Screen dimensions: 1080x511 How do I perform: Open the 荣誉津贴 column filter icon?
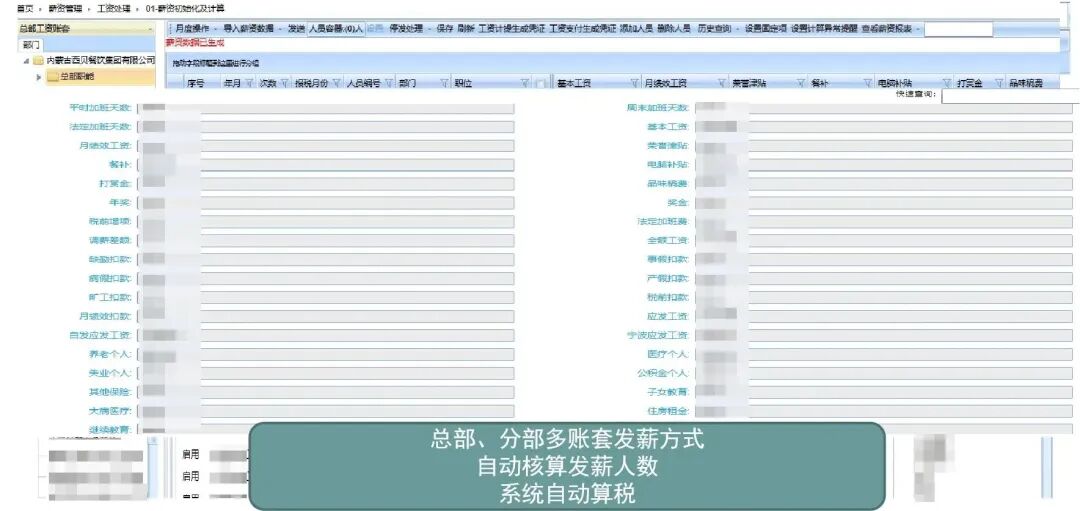pos(801,83)
